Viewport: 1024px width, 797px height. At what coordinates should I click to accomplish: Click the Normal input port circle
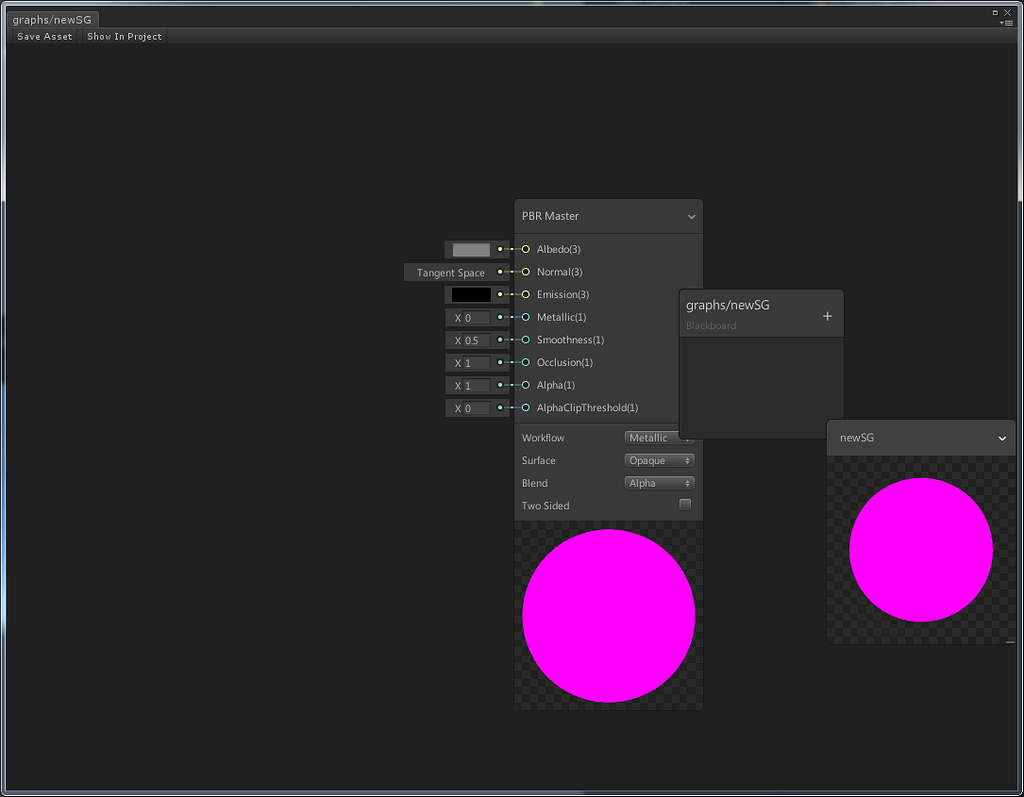[x=524, y=272]
